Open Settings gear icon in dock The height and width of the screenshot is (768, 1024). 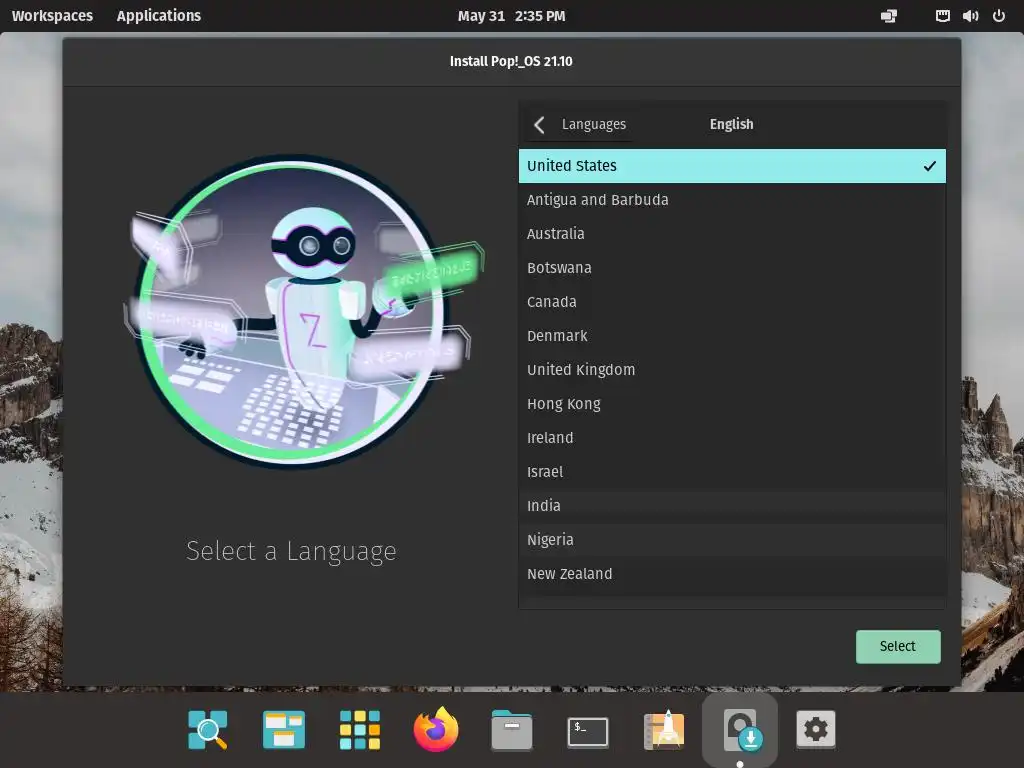pos(816,729)
